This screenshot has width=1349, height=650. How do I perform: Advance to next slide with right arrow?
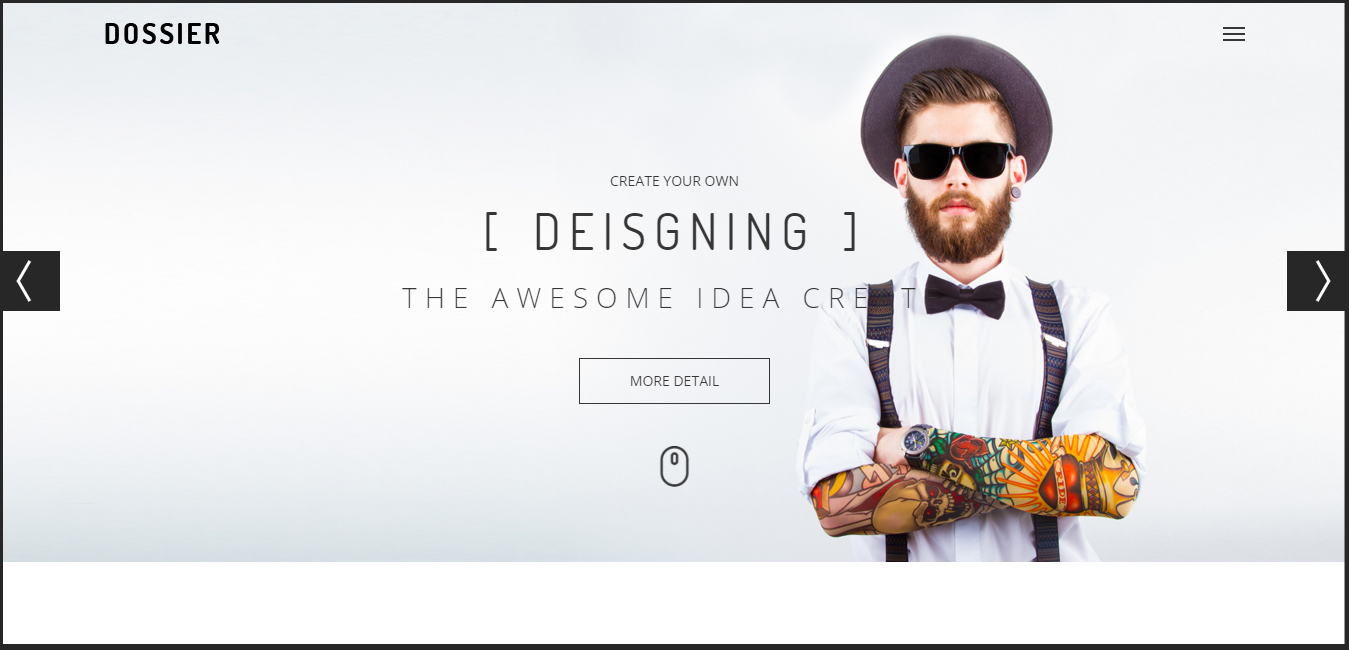click(x=1316, y=281)
